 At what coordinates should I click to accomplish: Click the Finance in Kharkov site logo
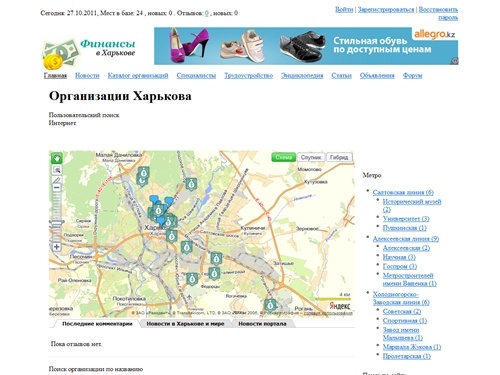coord(89,53)
